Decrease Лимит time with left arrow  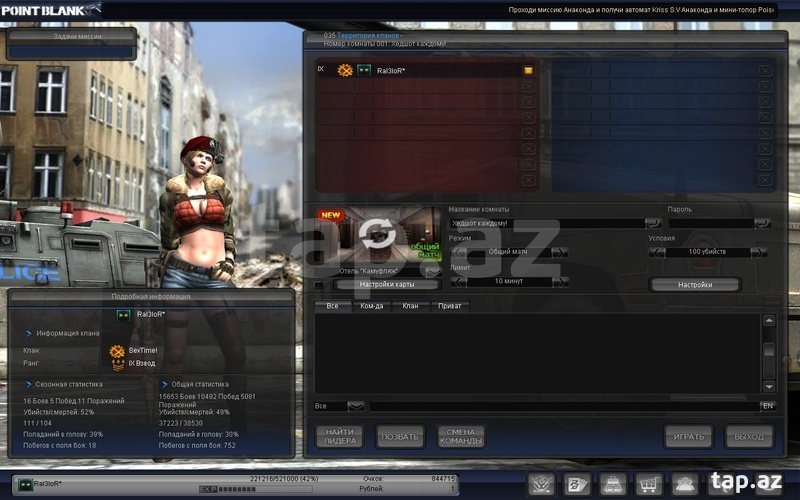(459, 282)
